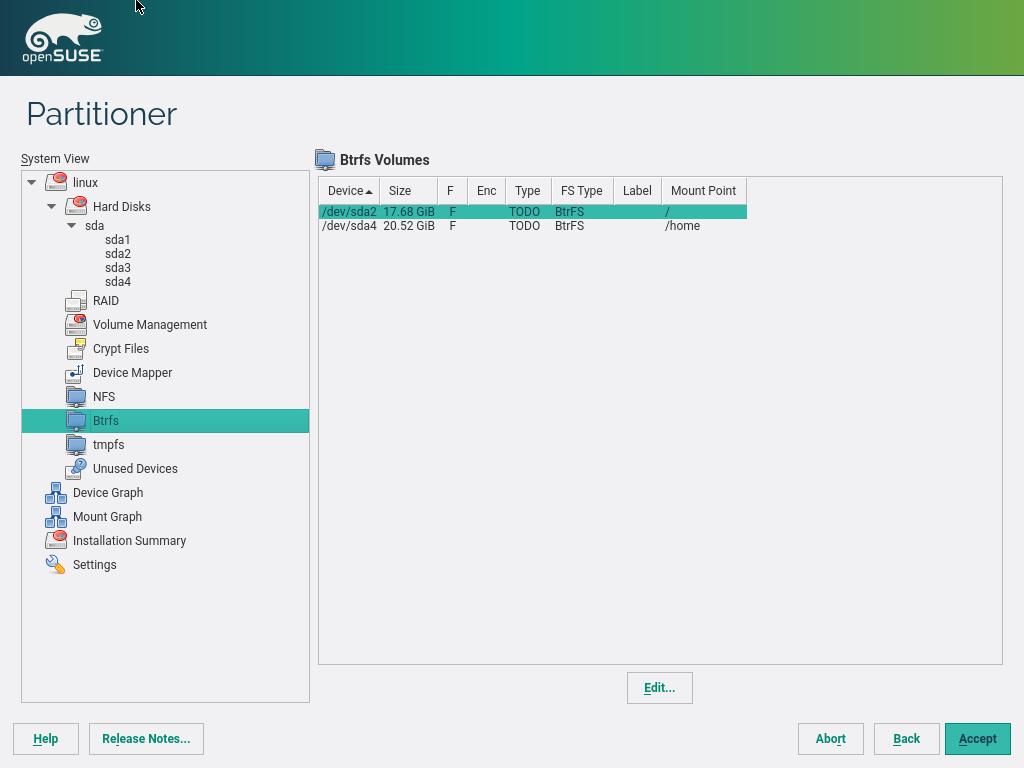
Task: Select the sda3 partition in tree
Action: (x=118, y=268)
